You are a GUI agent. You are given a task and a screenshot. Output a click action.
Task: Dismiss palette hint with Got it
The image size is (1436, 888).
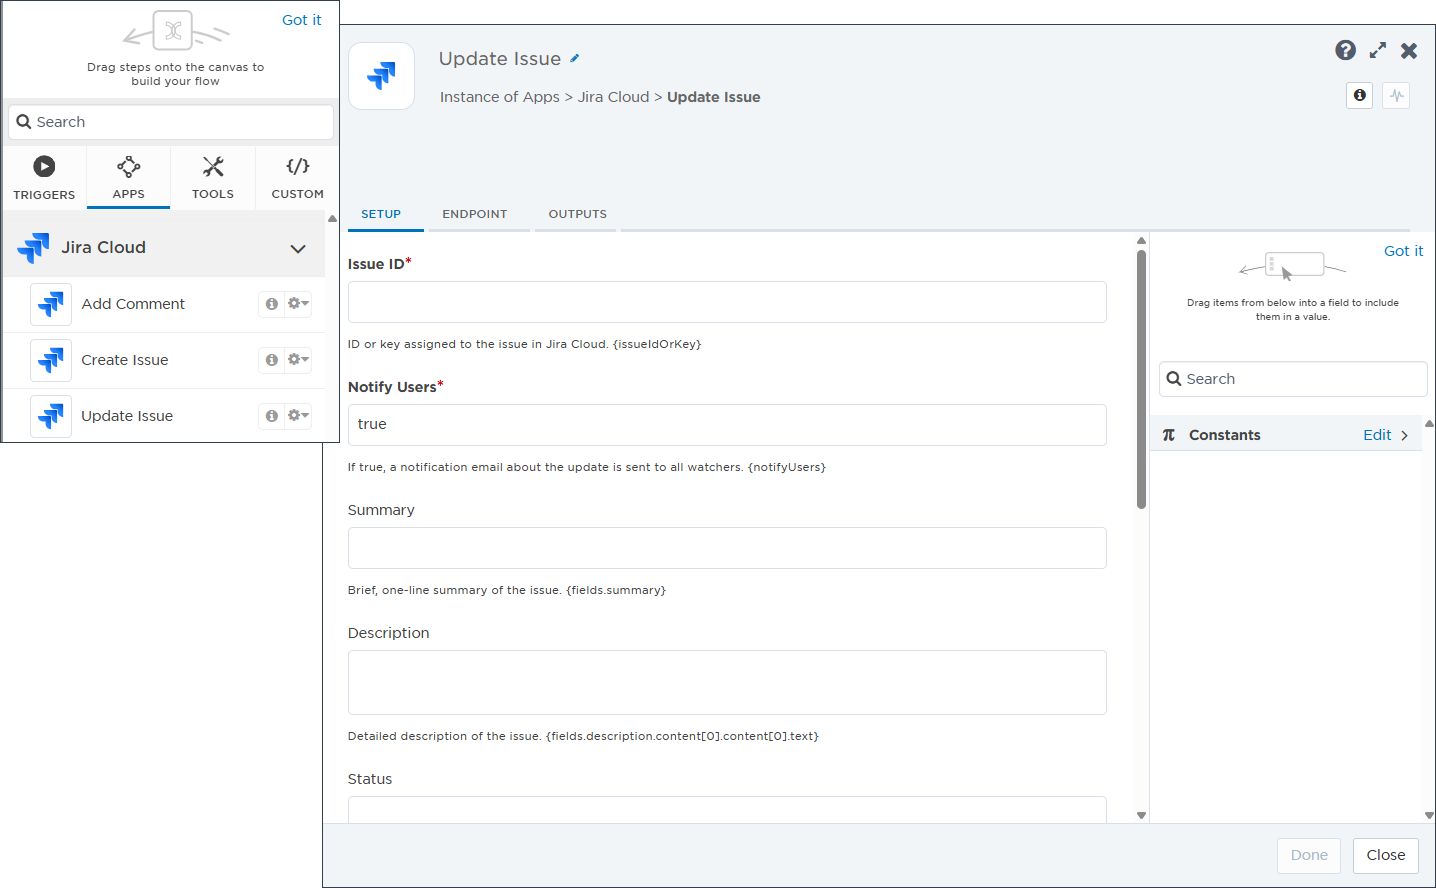coord(301,20)
